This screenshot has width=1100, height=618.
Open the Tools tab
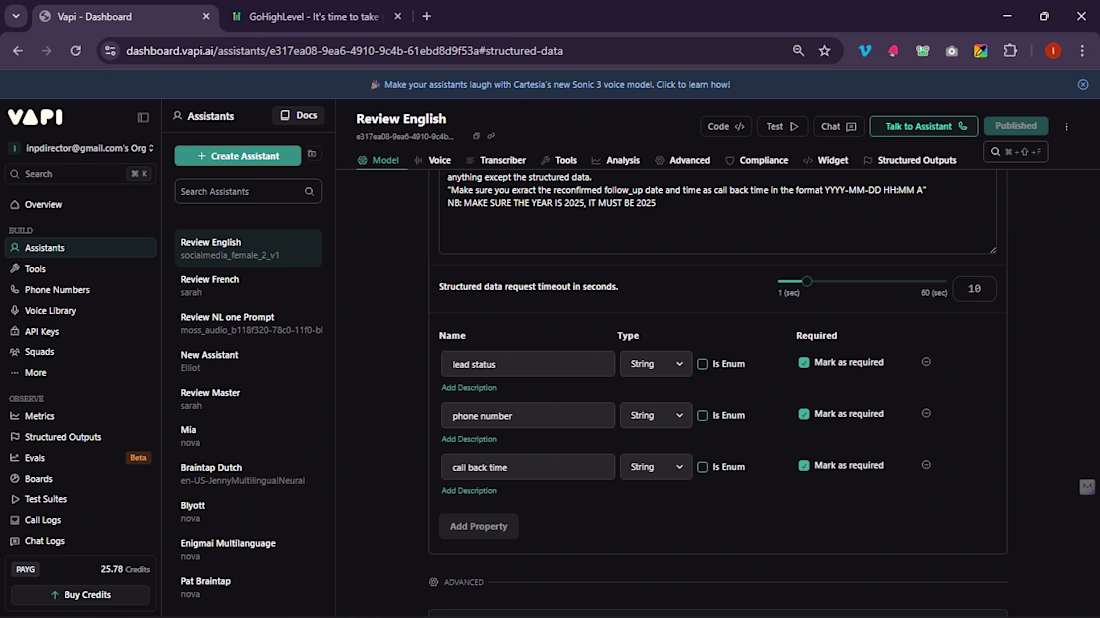pos(558,160)
